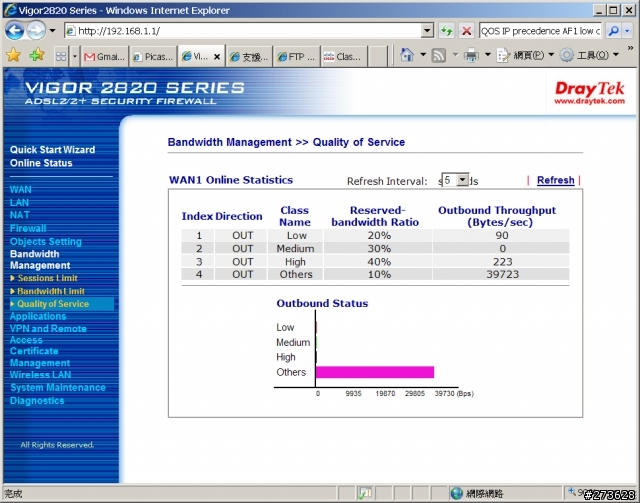Expand the Home button dropdown arrow

(423, 55)
